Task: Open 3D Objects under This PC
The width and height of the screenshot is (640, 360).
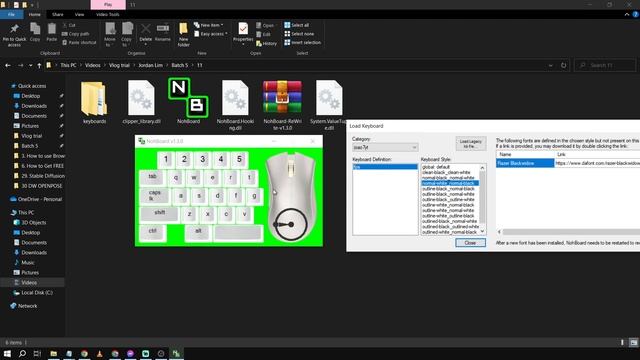Action: point(33,222)
